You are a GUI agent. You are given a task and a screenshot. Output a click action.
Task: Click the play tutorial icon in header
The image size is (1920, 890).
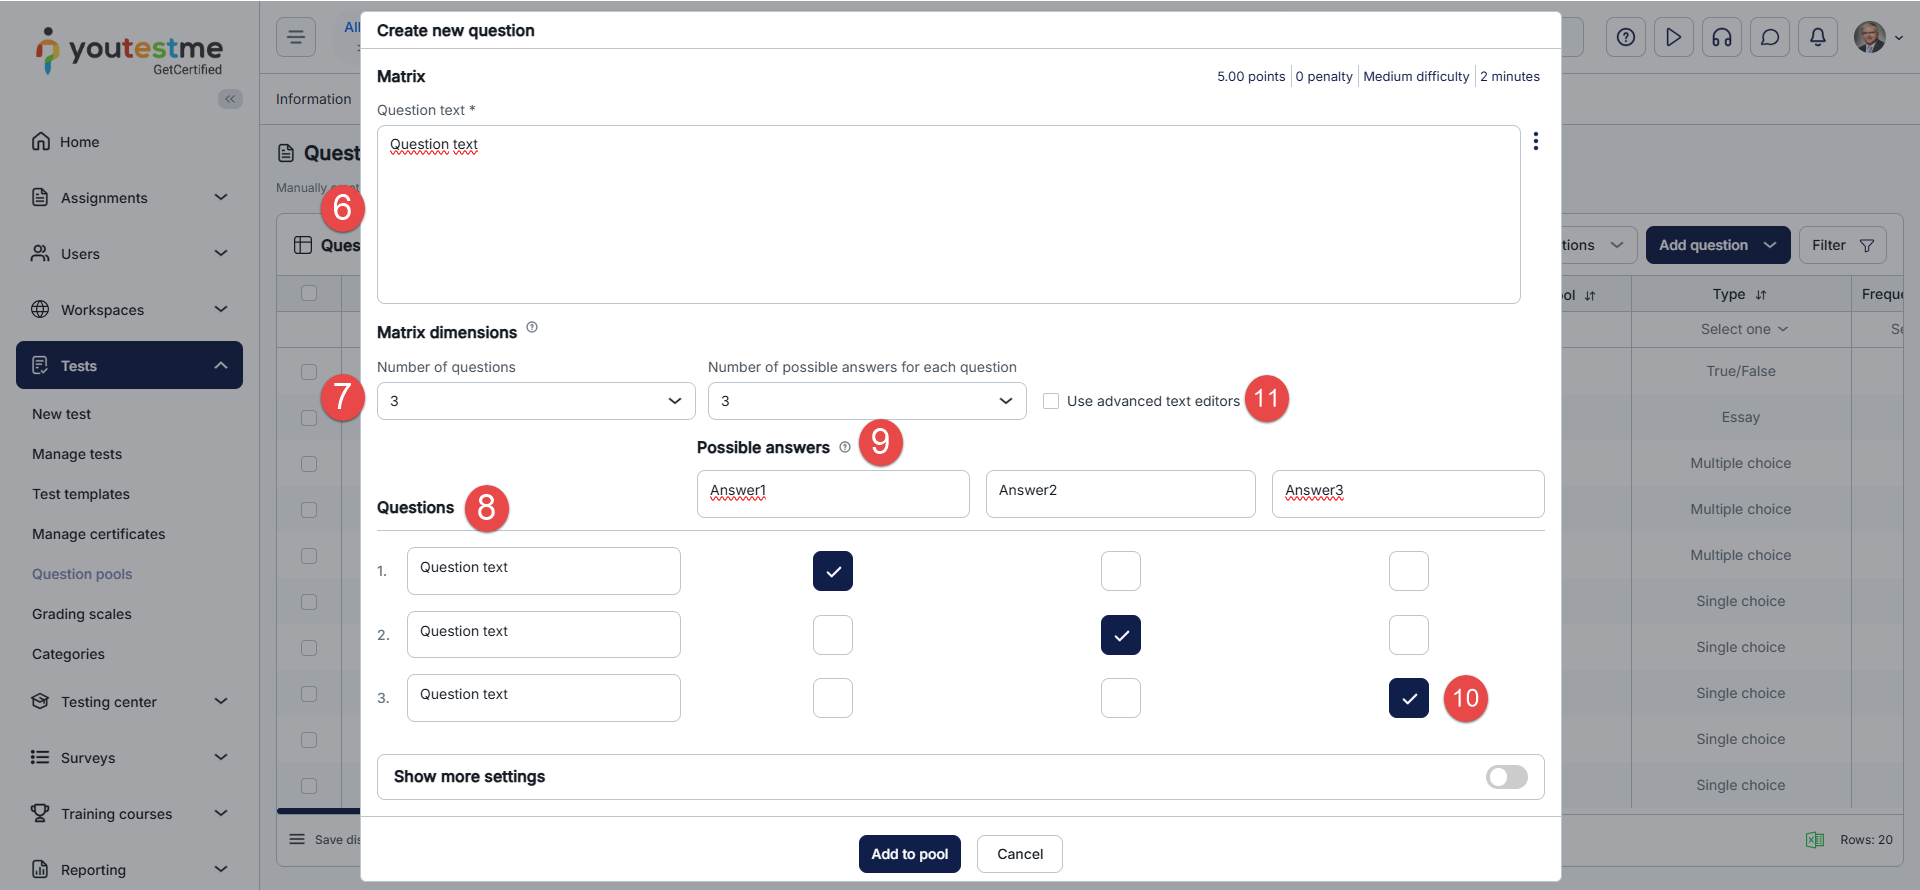pos(1674,38)
